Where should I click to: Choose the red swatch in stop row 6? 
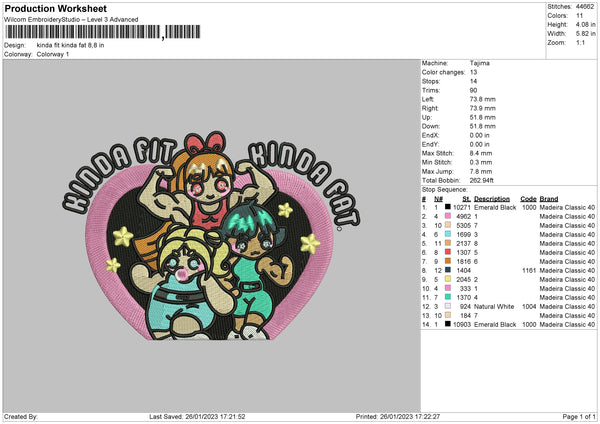click(447, 252)
